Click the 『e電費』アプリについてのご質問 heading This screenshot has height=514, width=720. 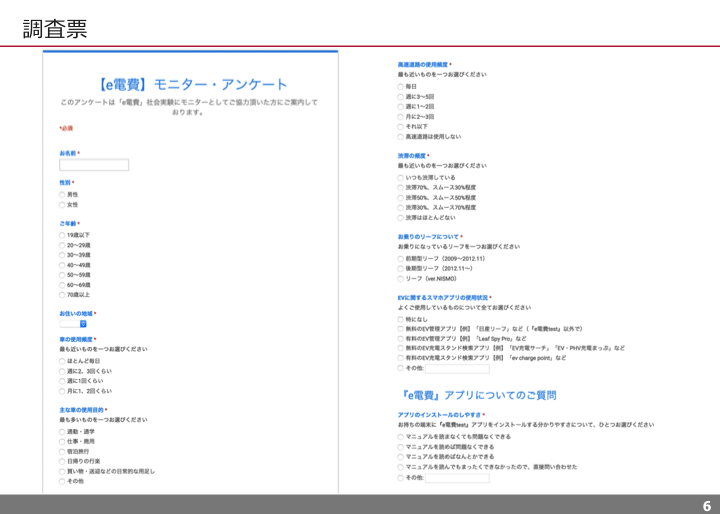[x=478, y=395]
